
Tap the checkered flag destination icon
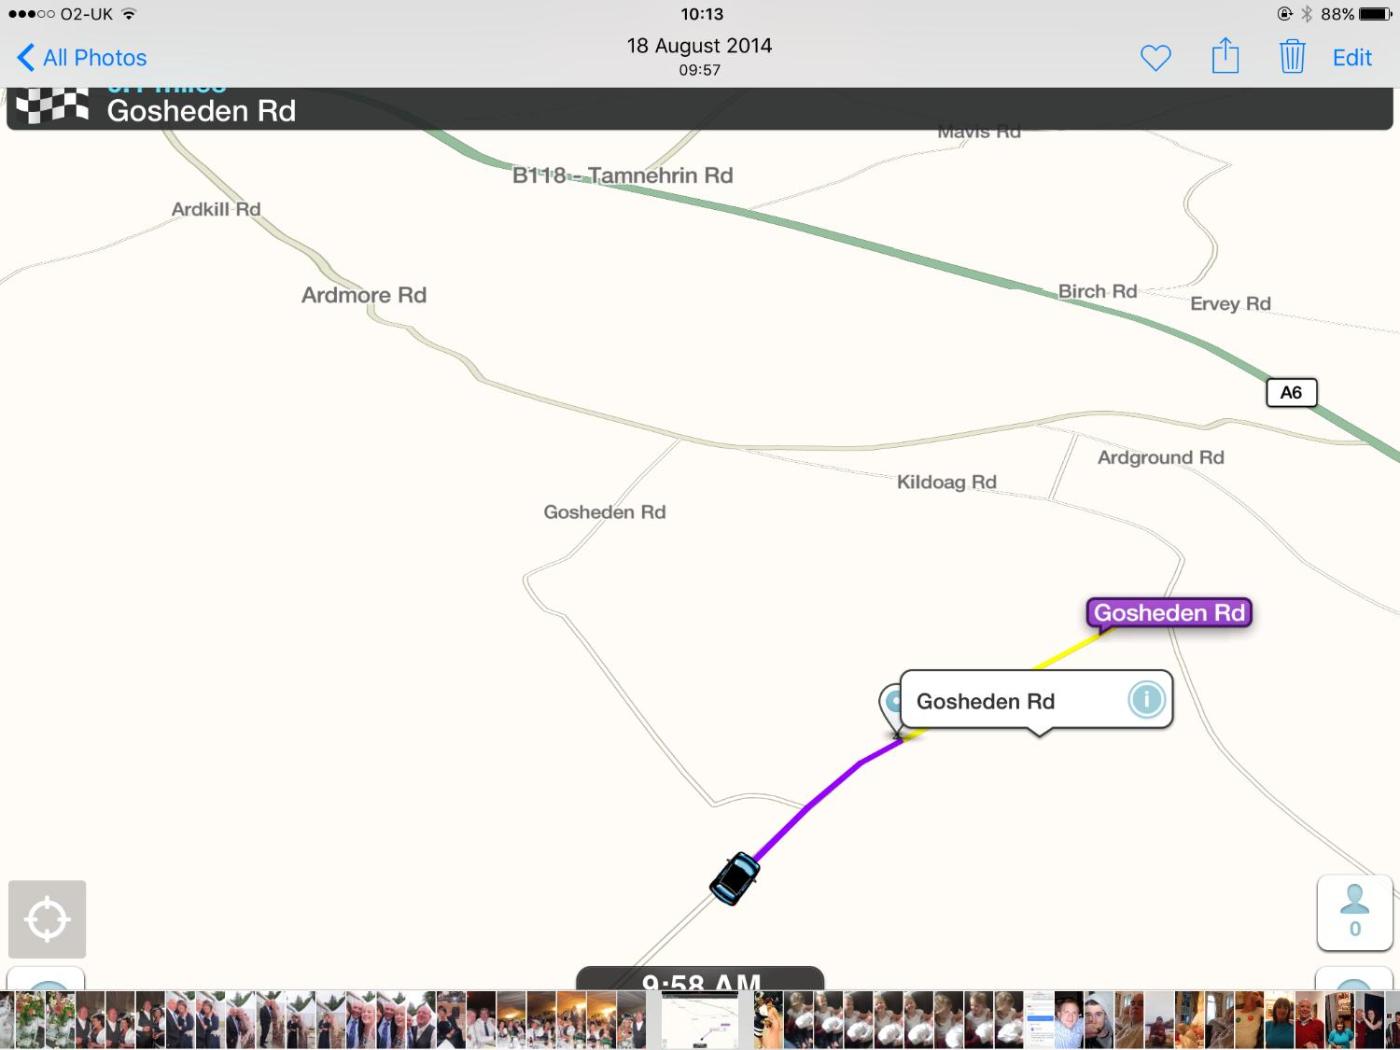click(x=52, y=106)
